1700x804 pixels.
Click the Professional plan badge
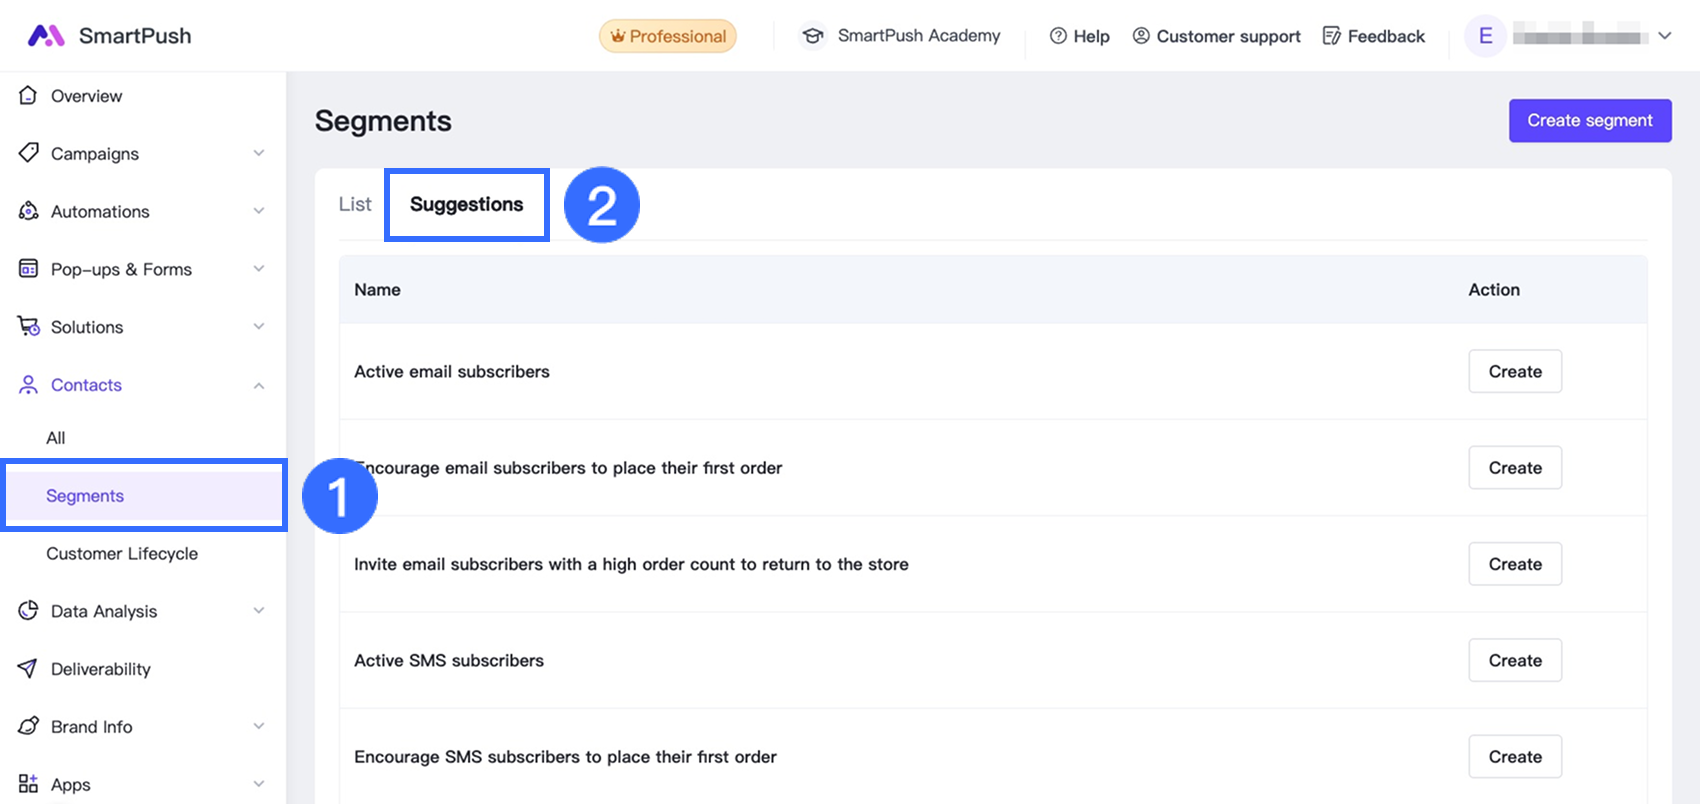point(667,36)
